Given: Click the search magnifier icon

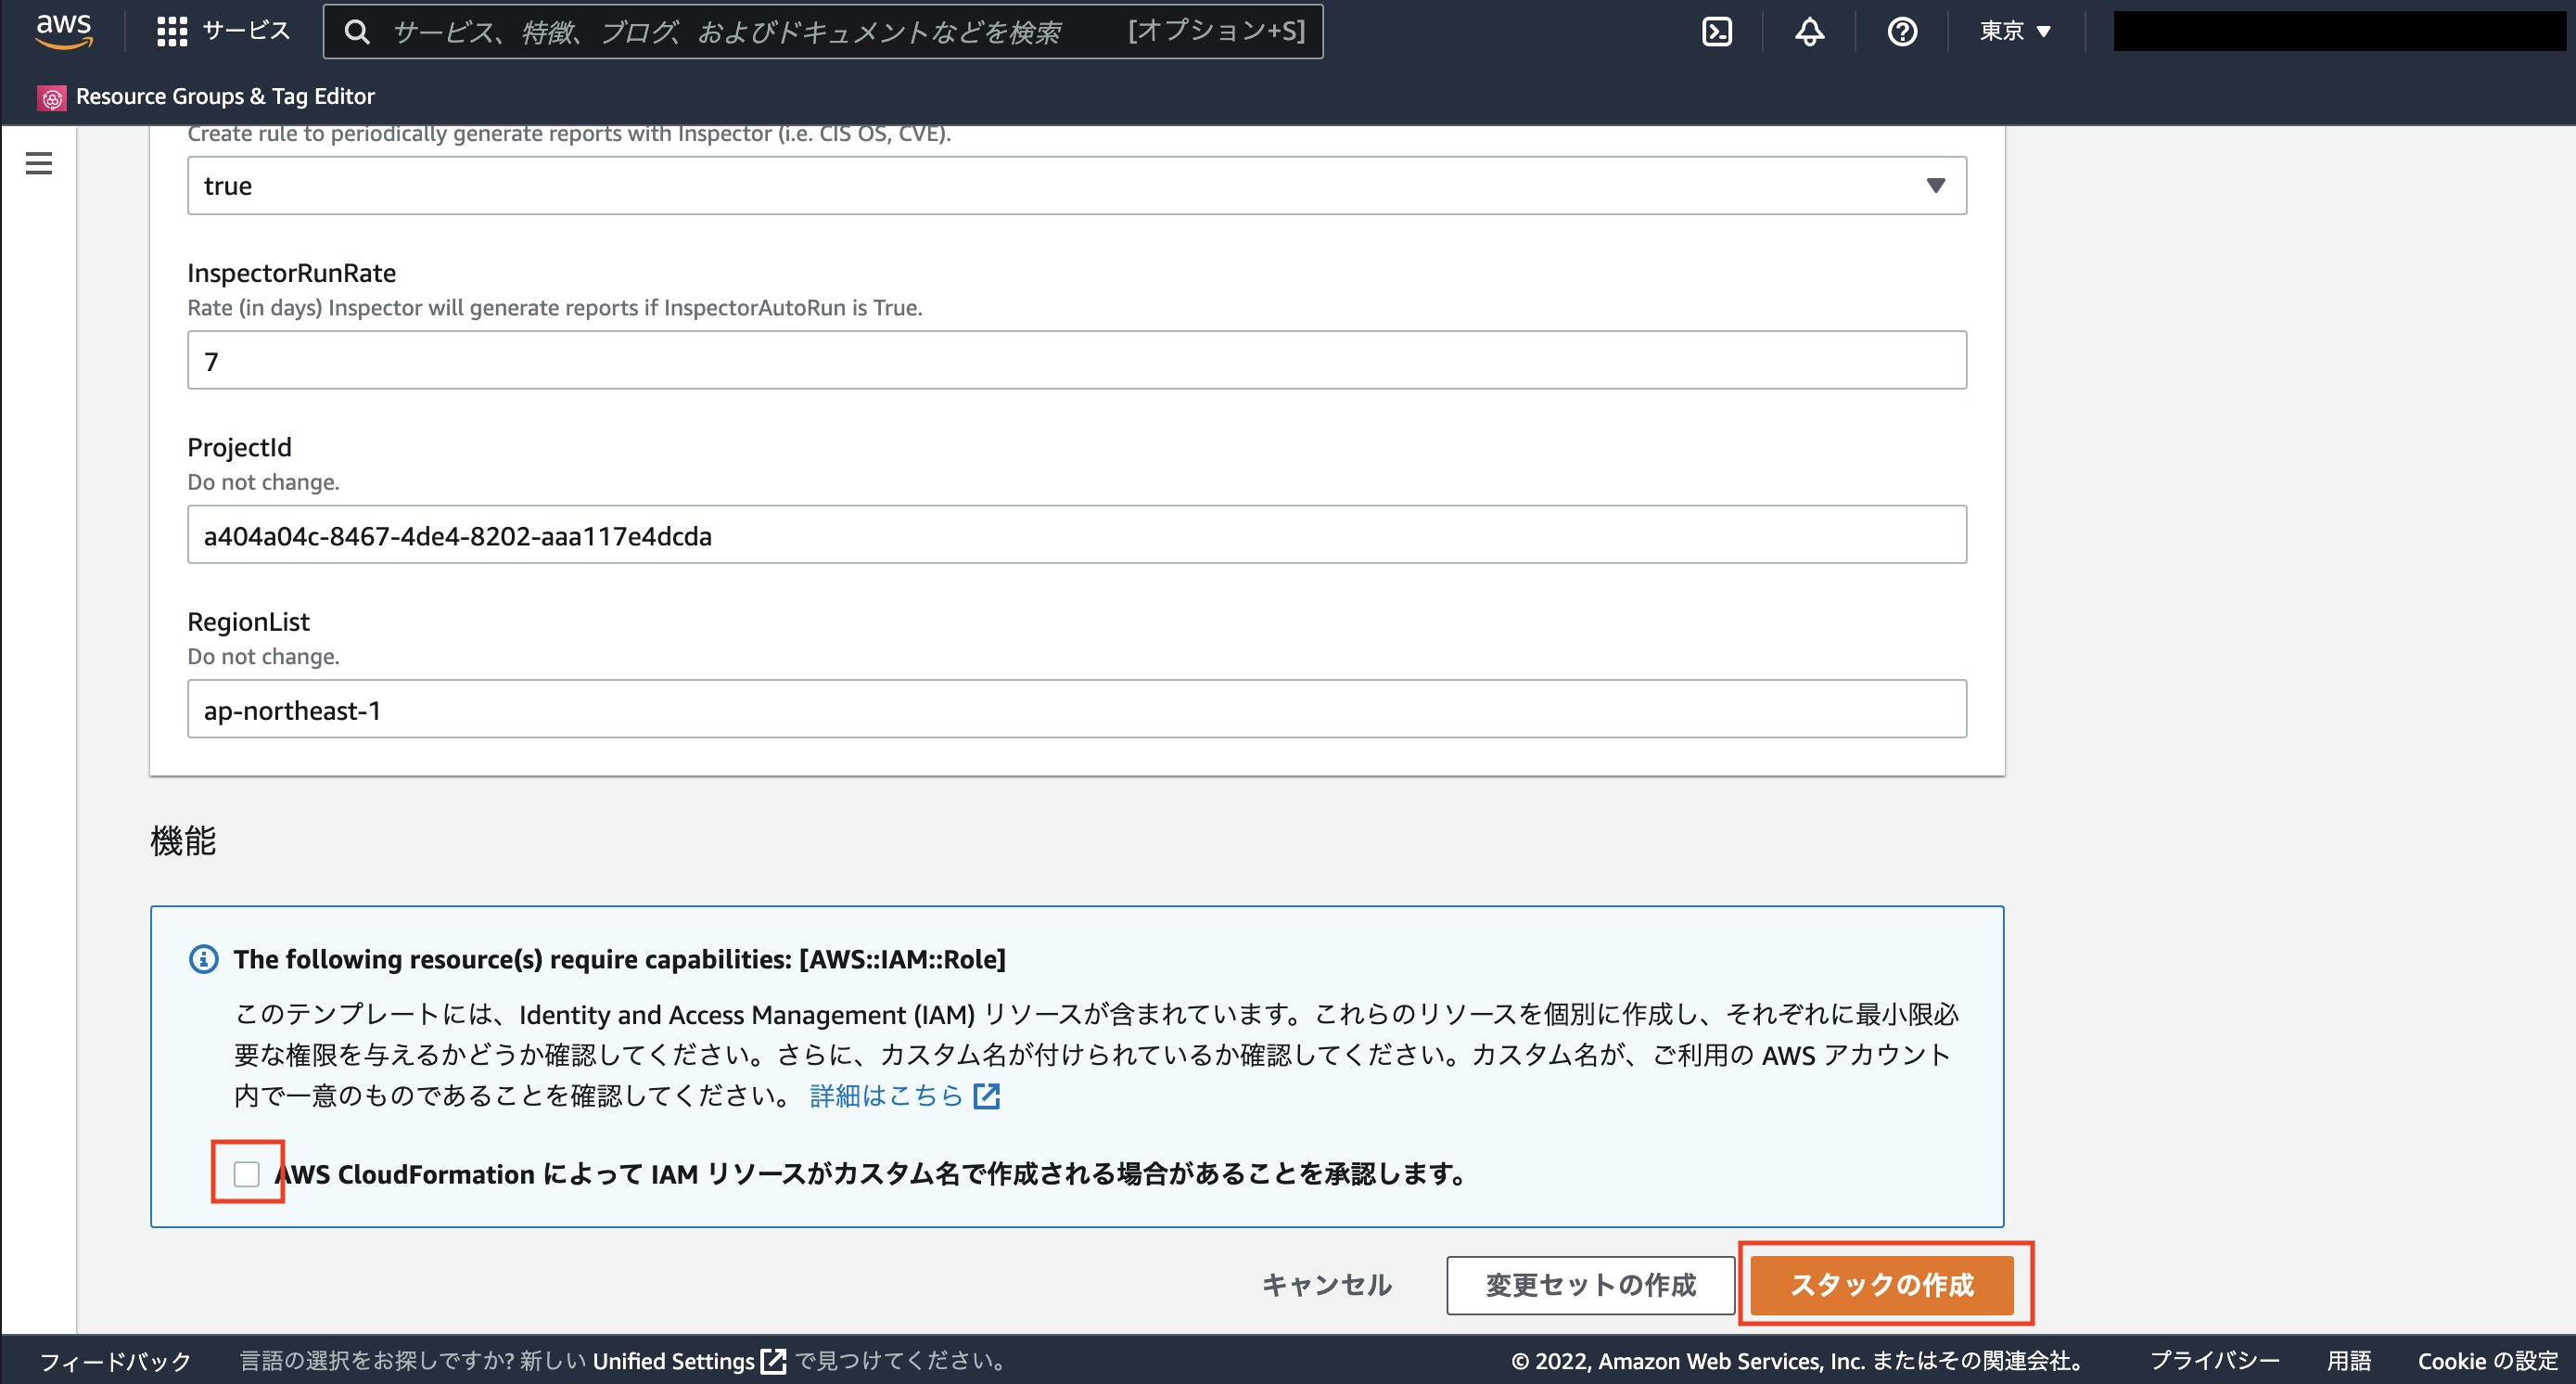Looking at the screenshot, I should pyautogui.click(x=357, y=31).
